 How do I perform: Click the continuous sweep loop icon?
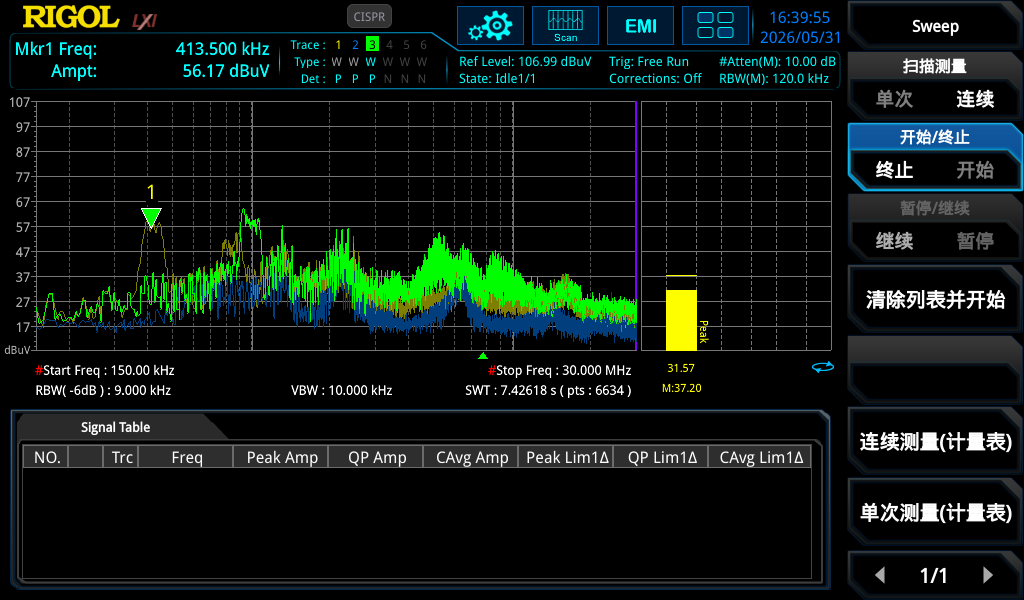[823, 368]
